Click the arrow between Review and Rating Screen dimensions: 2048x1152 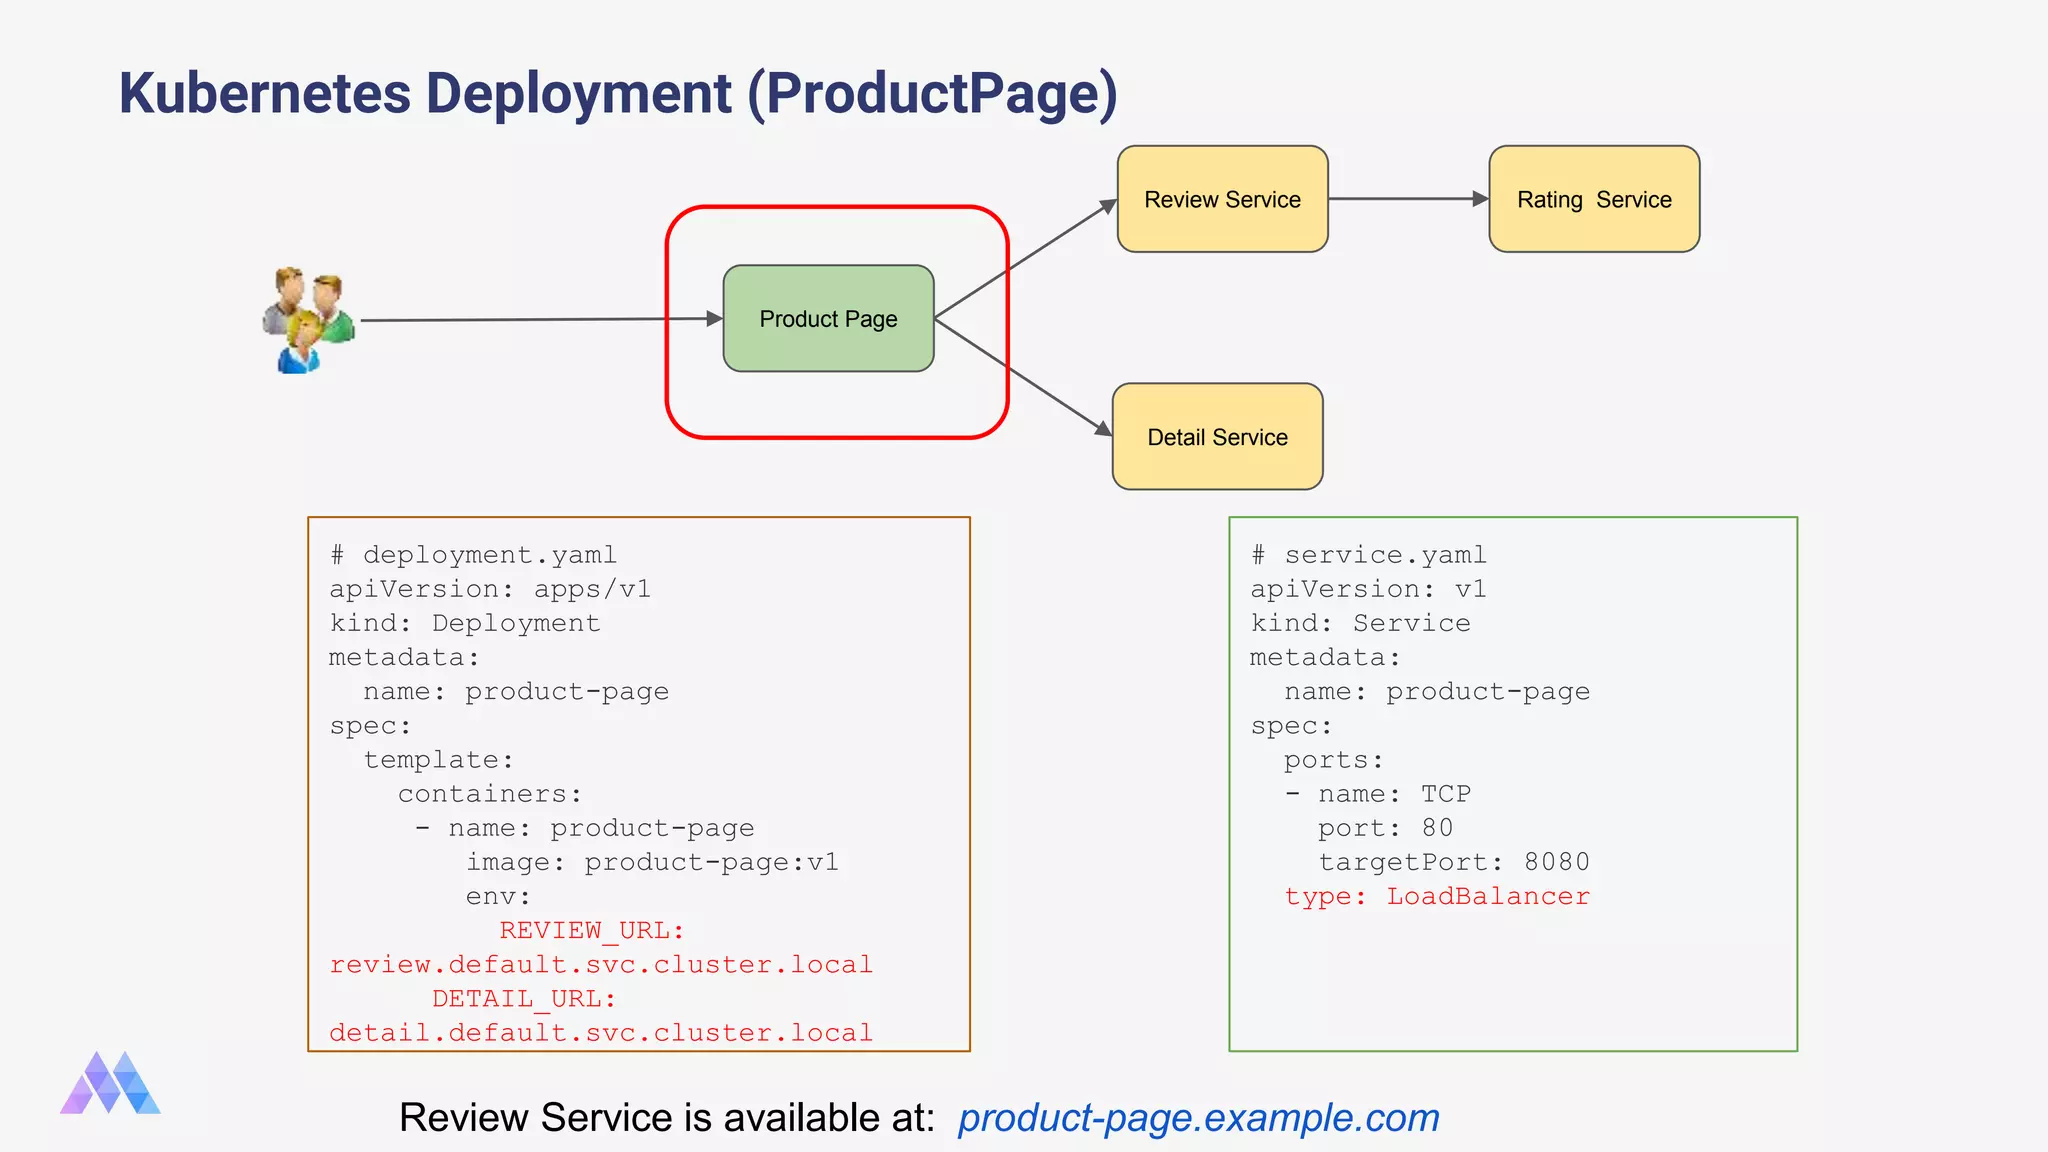1408,199
